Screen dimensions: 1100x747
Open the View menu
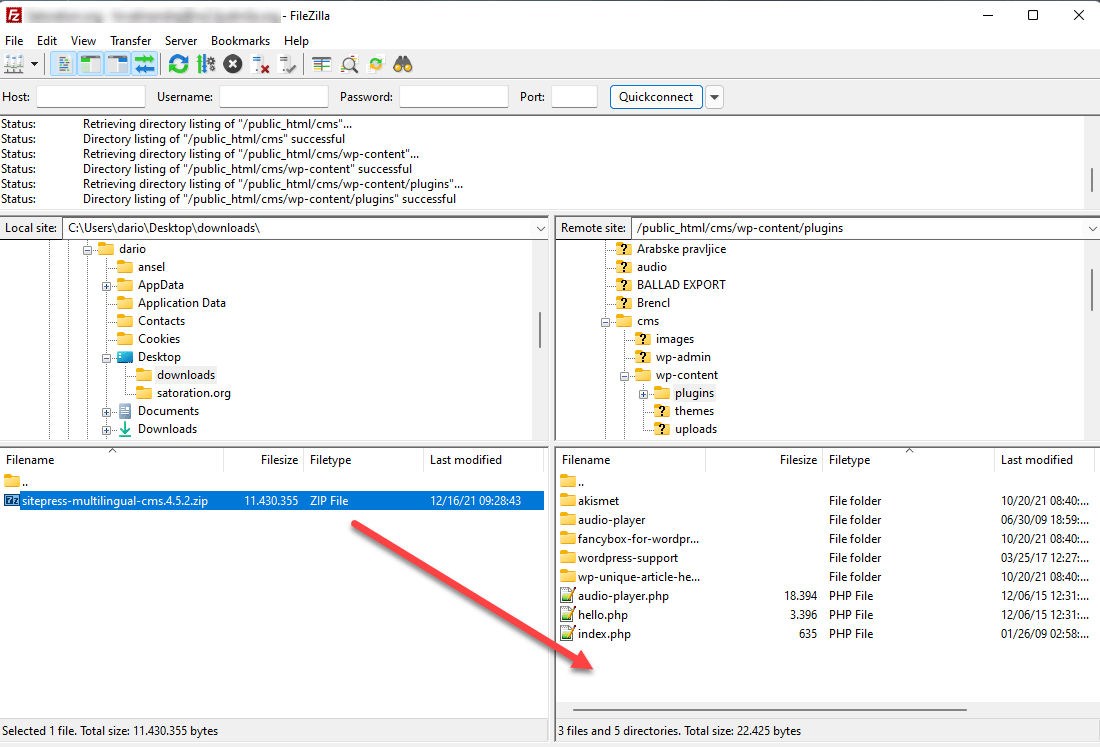click(x=83, y=41)
